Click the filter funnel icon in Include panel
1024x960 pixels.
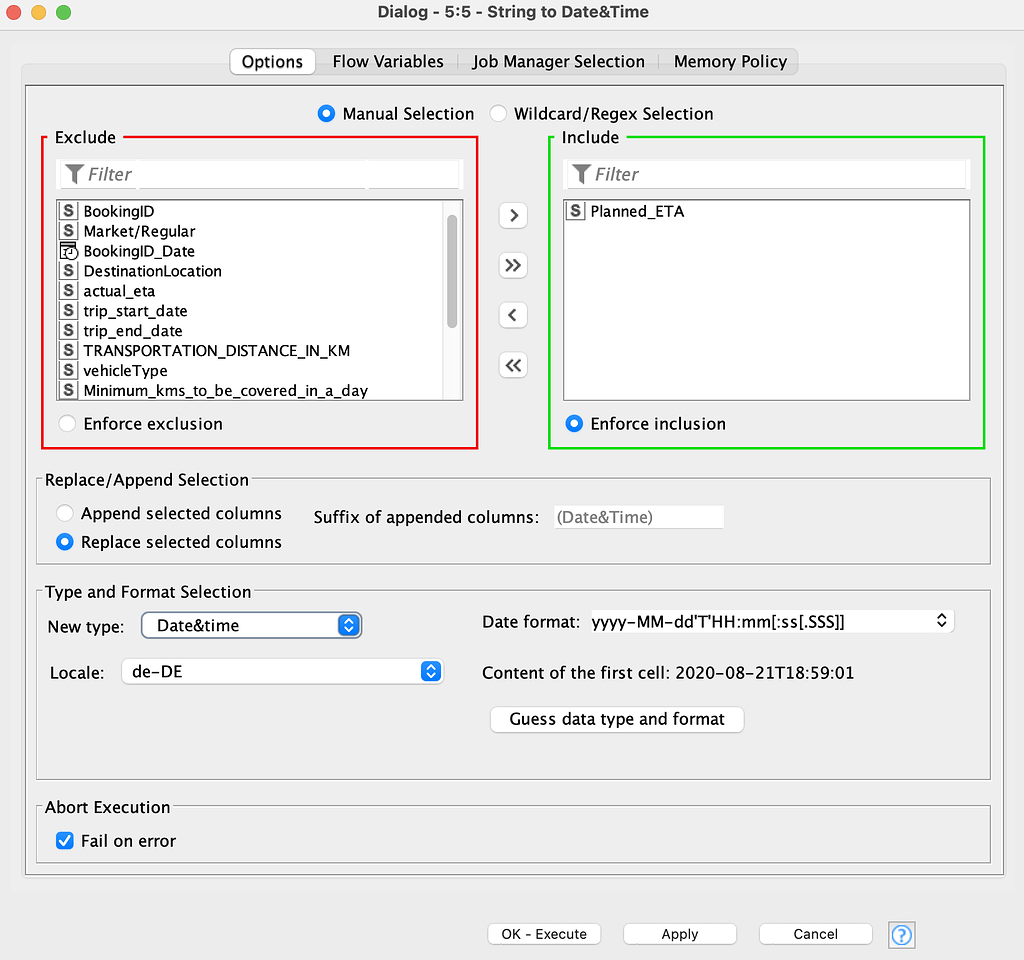pos(583,174)
